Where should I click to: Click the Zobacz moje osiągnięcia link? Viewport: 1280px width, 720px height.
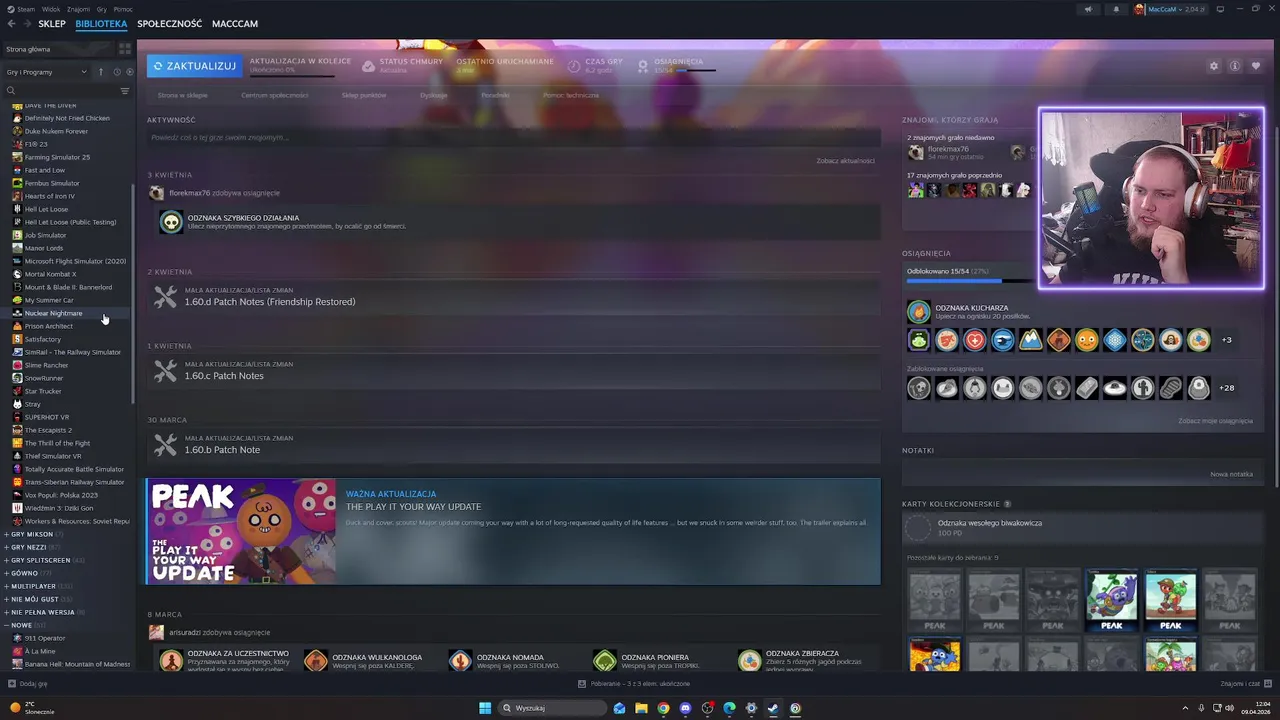1215,421
